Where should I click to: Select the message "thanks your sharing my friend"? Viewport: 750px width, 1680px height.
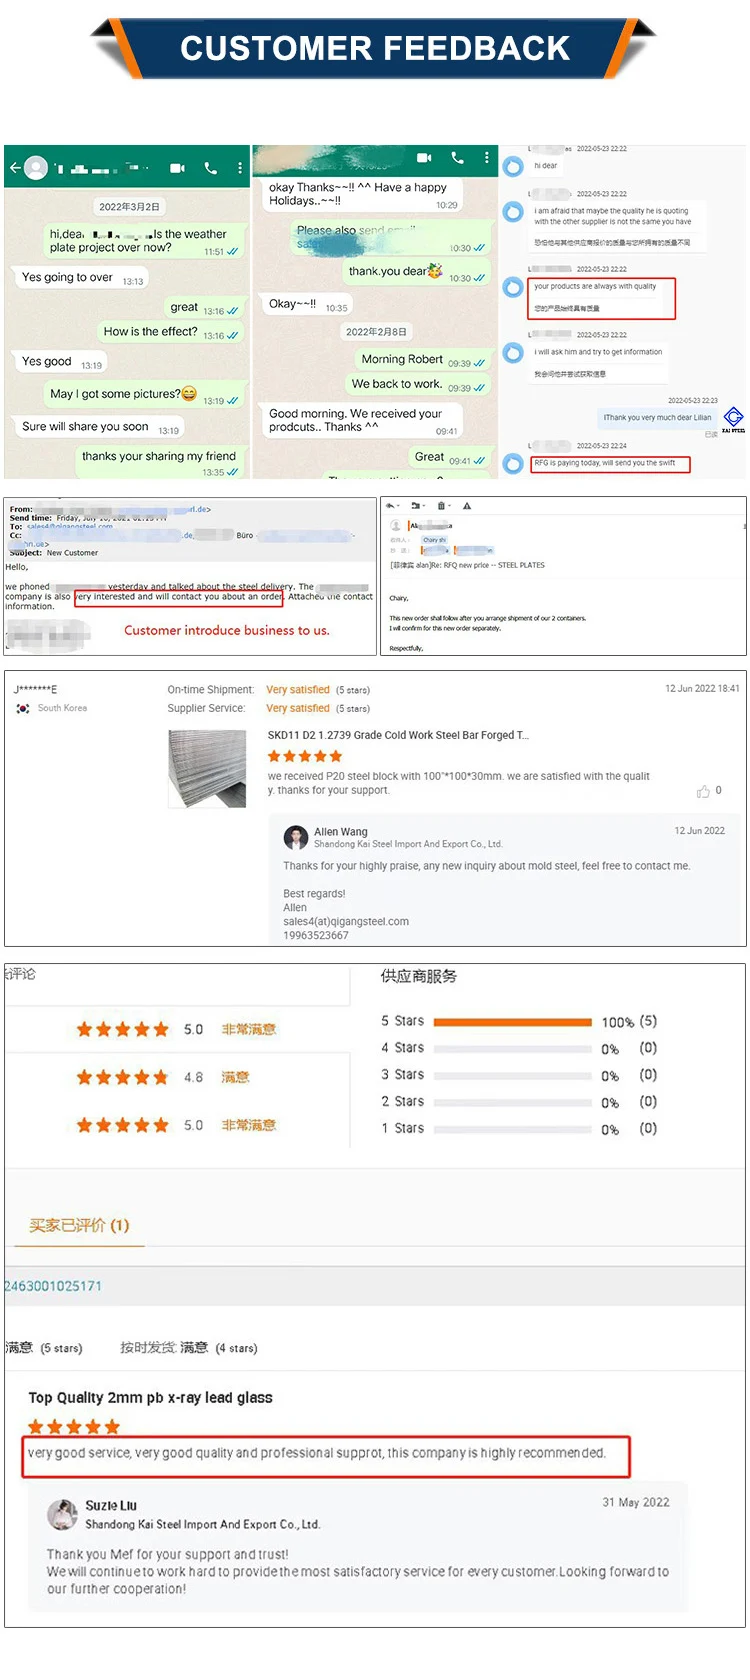click(159, 462)
